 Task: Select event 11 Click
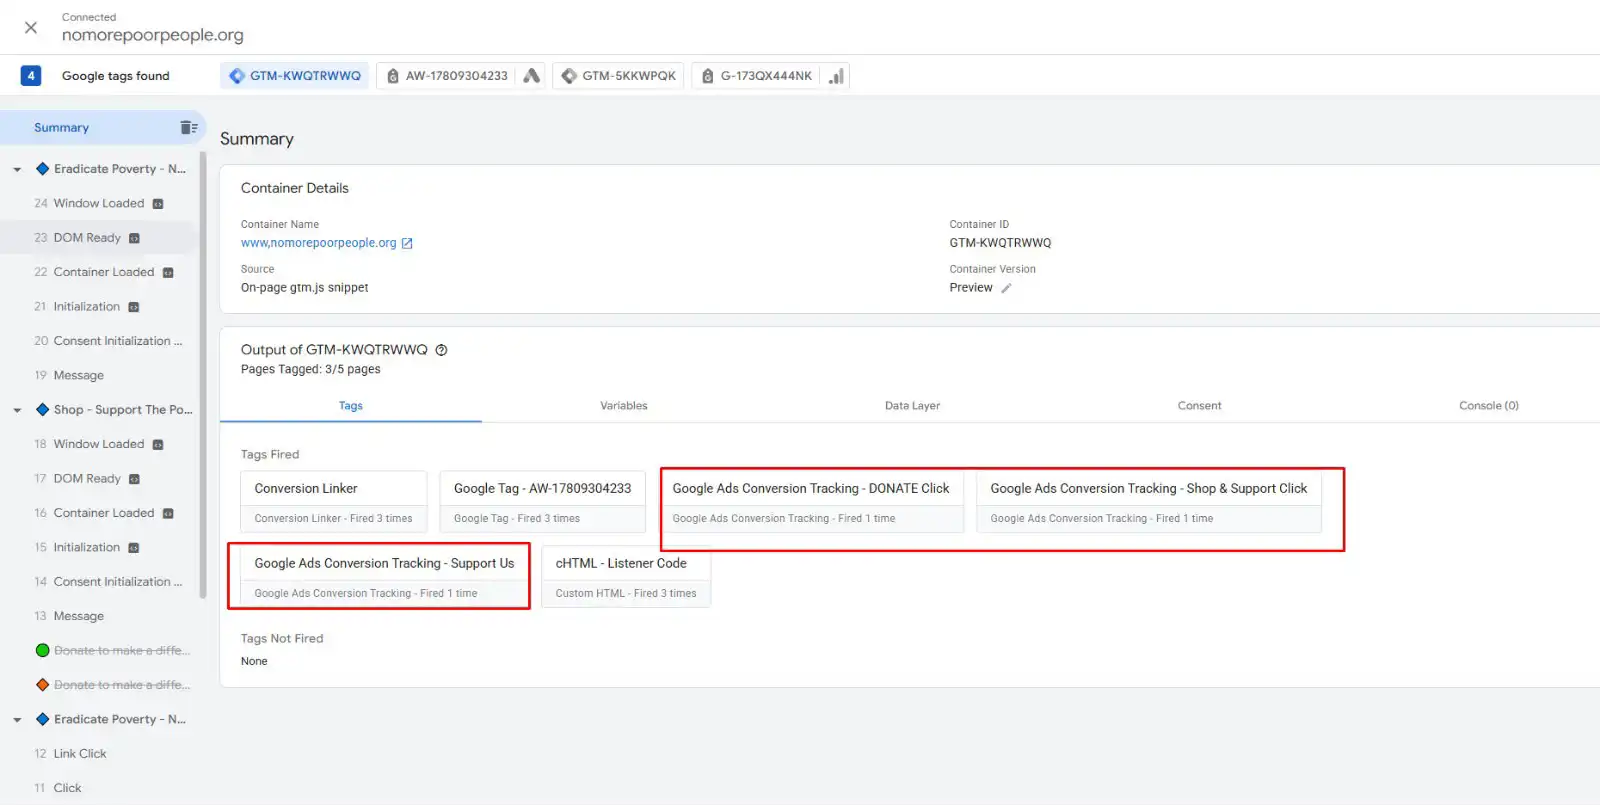point(100,789)
